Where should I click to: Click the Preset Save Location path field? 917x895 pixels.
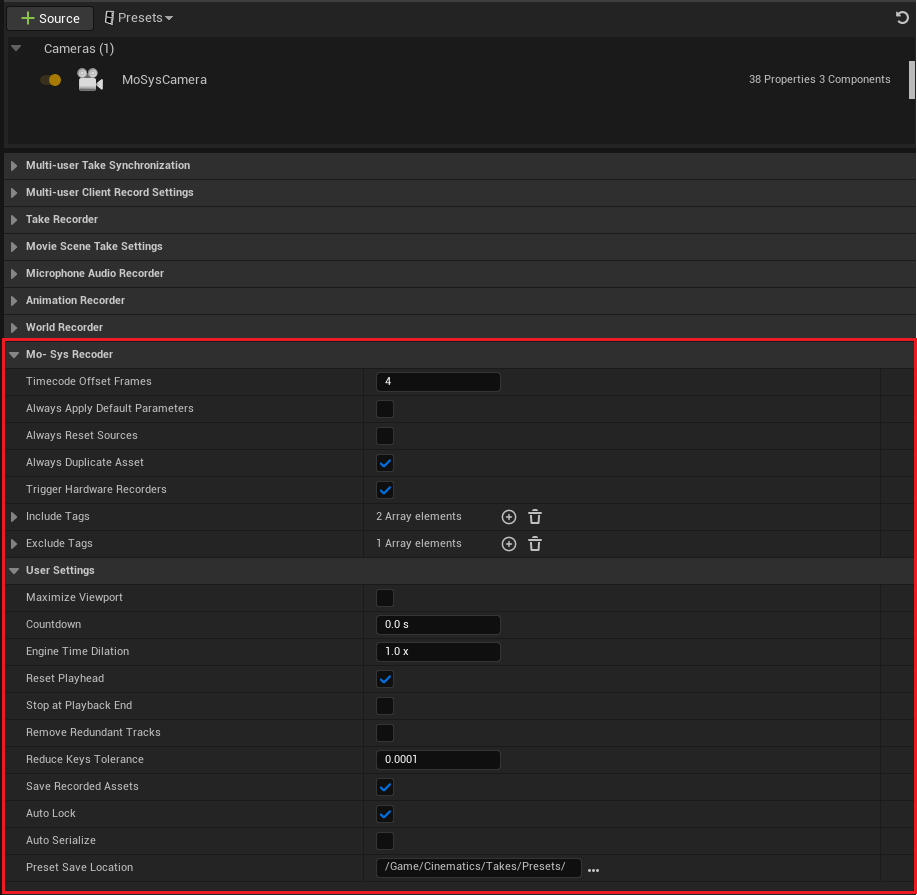(x=478, y=868)
